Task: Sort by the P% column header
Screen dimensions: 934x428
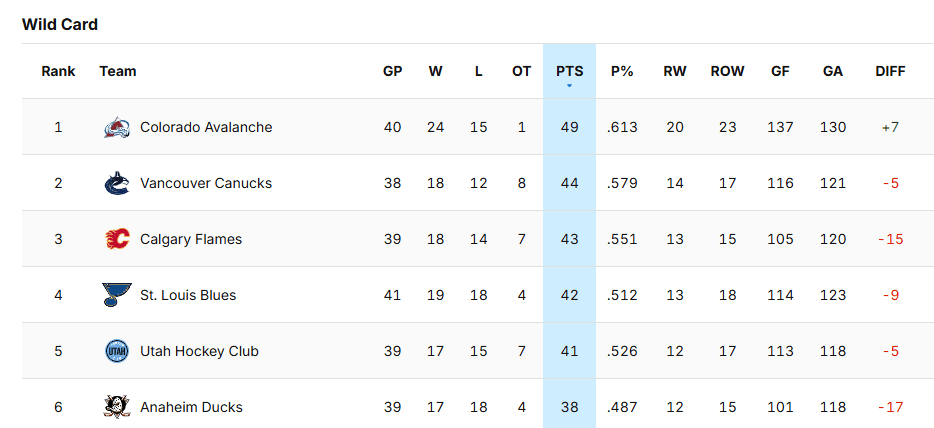Action: click(622, 71)
